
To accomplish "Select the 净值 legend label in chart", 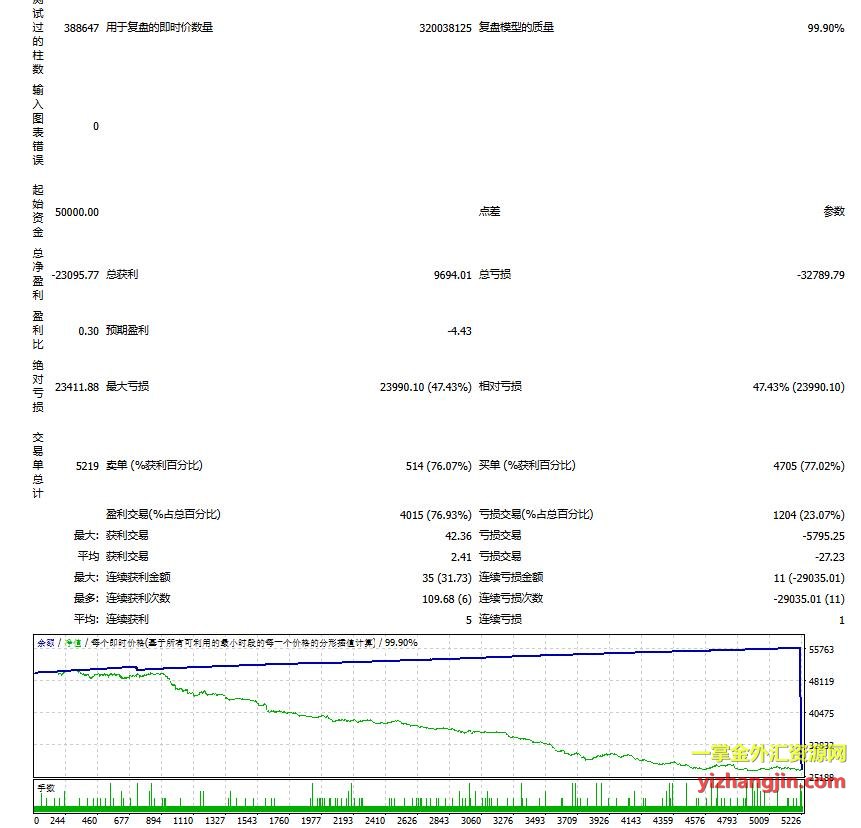I will (x=72, y=643).
